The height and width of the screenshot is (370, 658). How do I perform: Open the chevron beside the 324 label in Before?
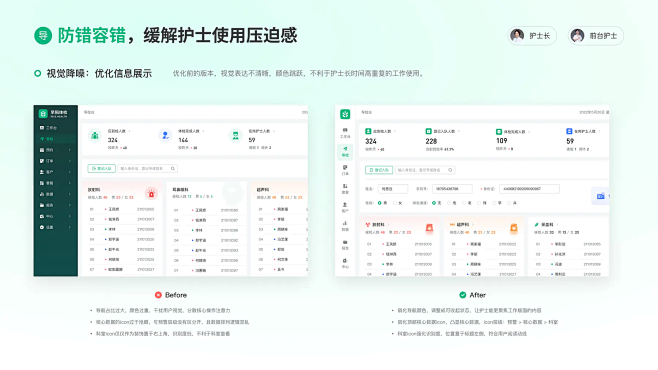(x=129, y=131)
